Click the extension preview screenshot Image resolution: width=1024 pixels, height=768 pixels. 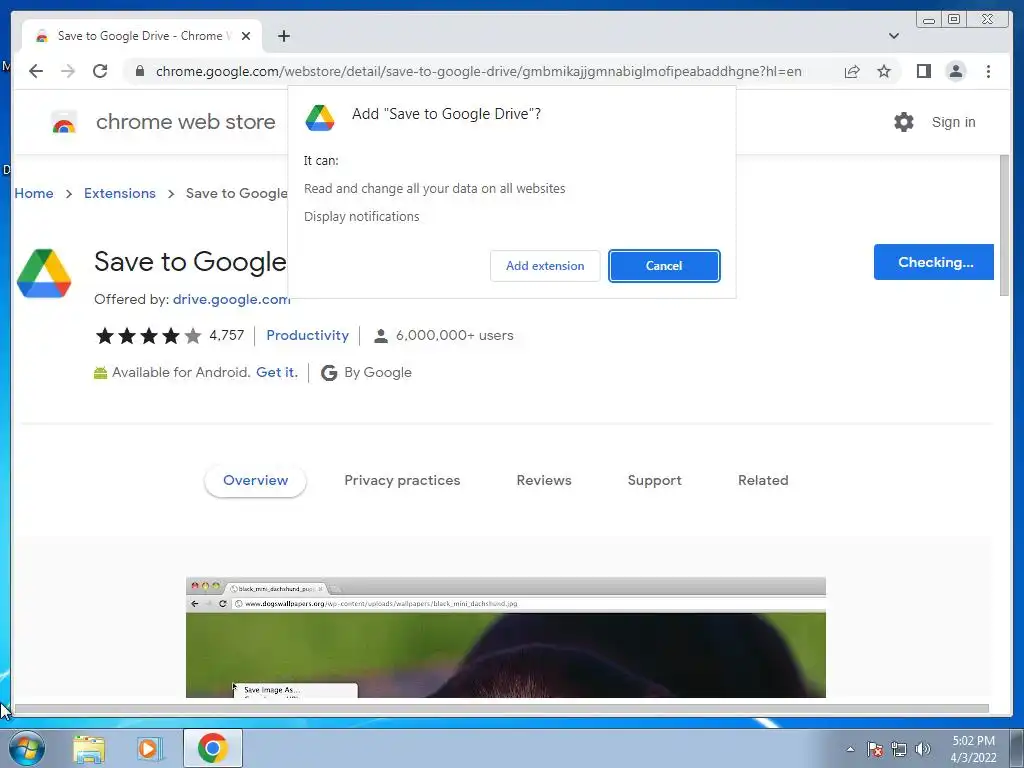click(505, 637)
